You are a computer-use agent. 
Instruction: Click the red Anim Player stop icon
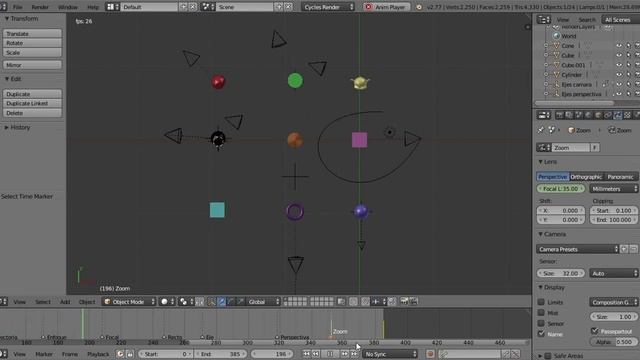(369, 7)
